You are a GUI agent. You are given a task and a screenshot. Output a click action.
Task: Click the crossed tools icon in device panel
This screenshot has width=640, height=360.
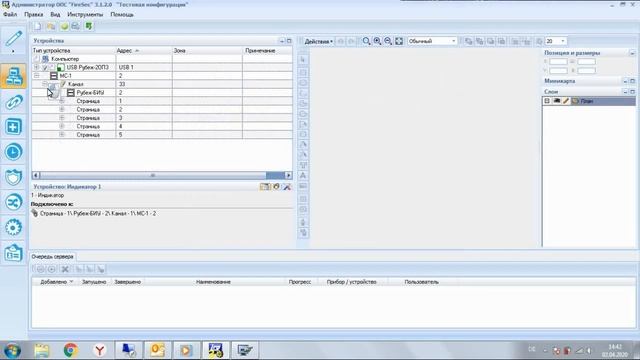pyautogui.click(x=287, y=187)
